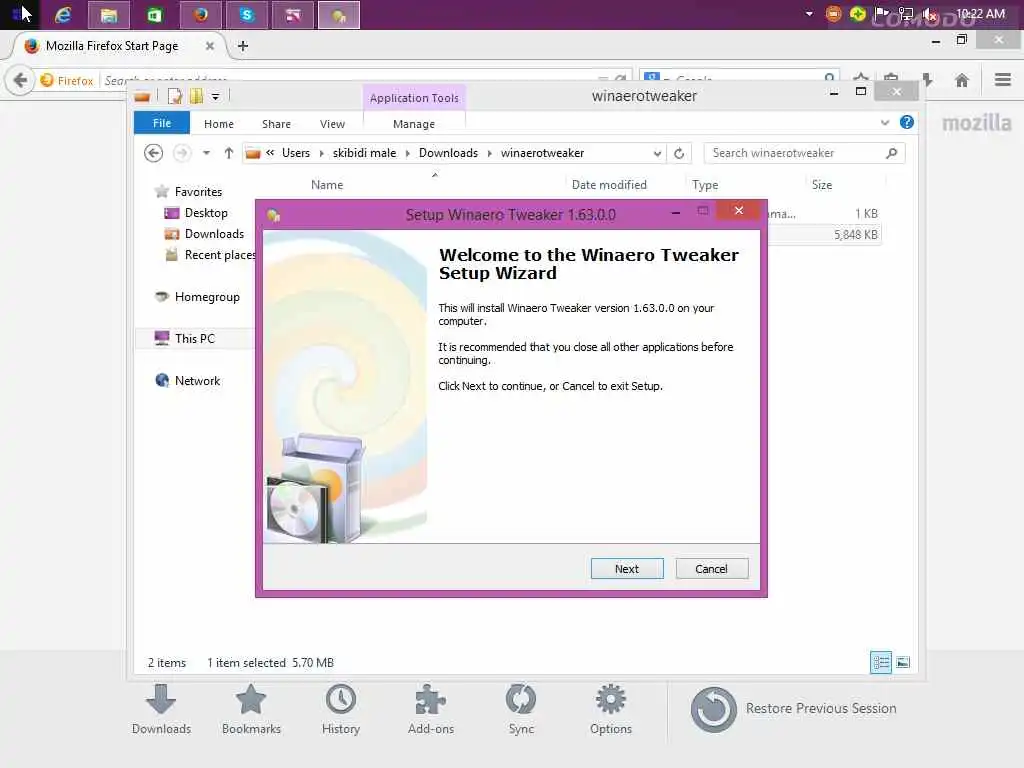Open Firefox Downloads shortcut icon
The image size is (1024, 768).
tap(161, 710)
